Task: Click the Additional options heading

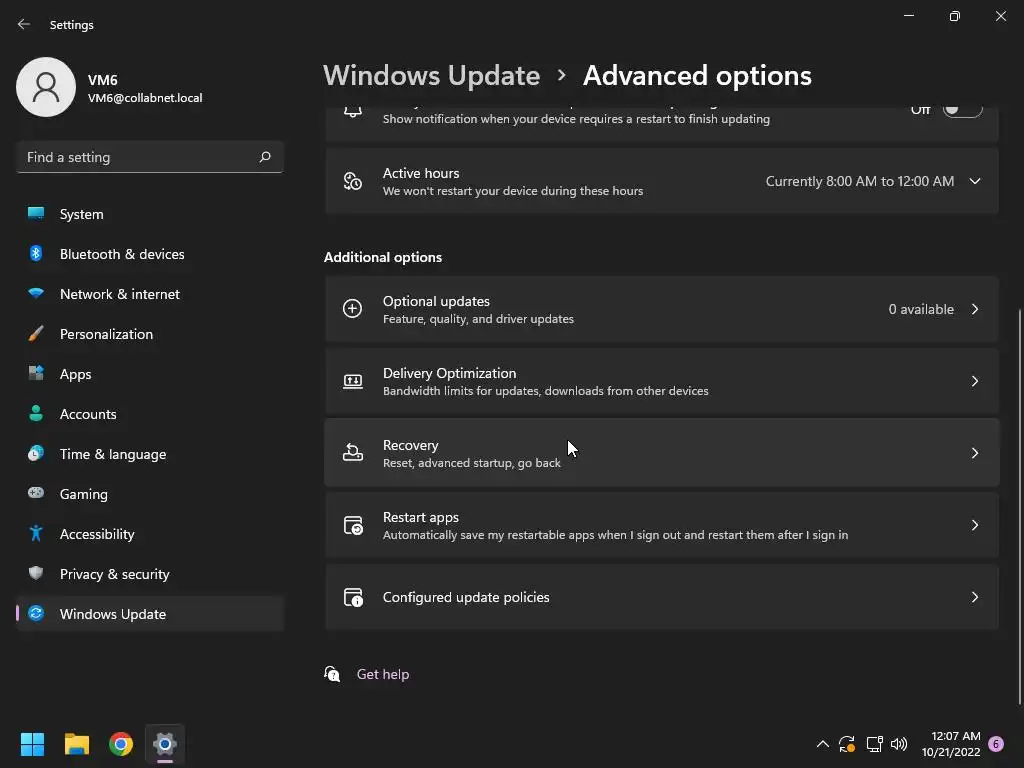Action: point(383,257)
